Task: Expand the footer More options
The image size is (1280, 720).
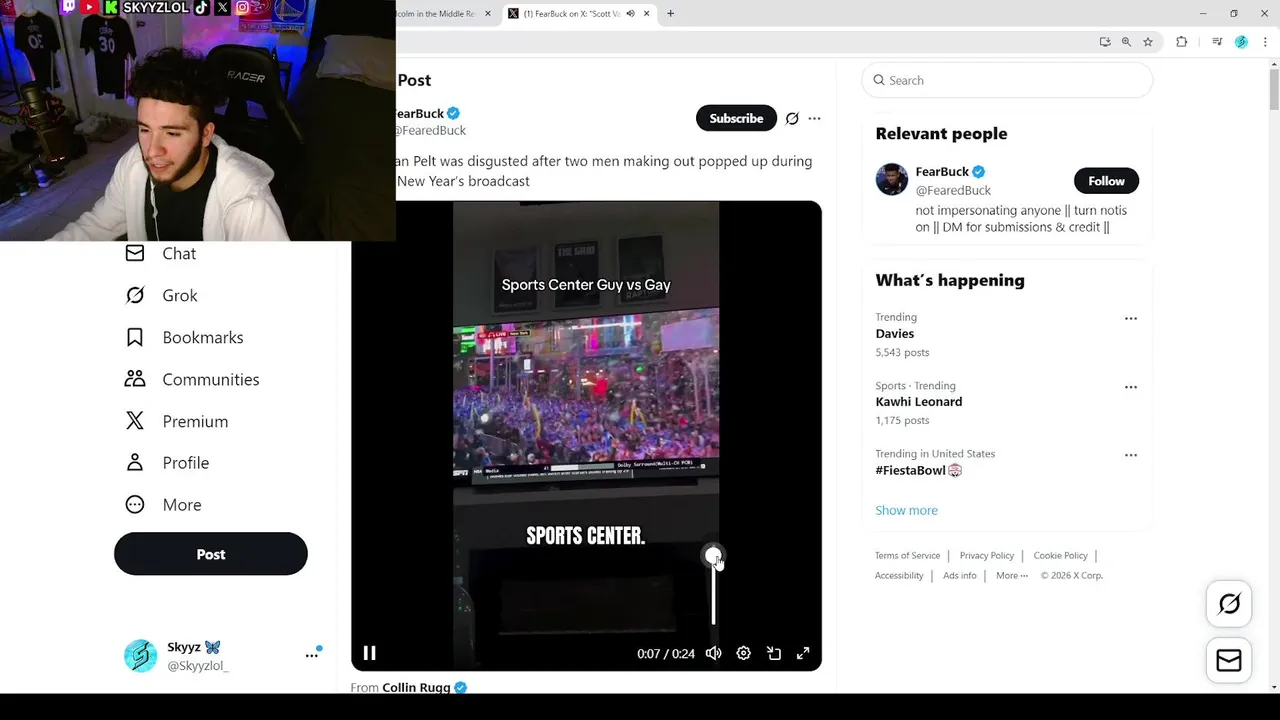Action: pyautogui.click(x=1012, y=576)
